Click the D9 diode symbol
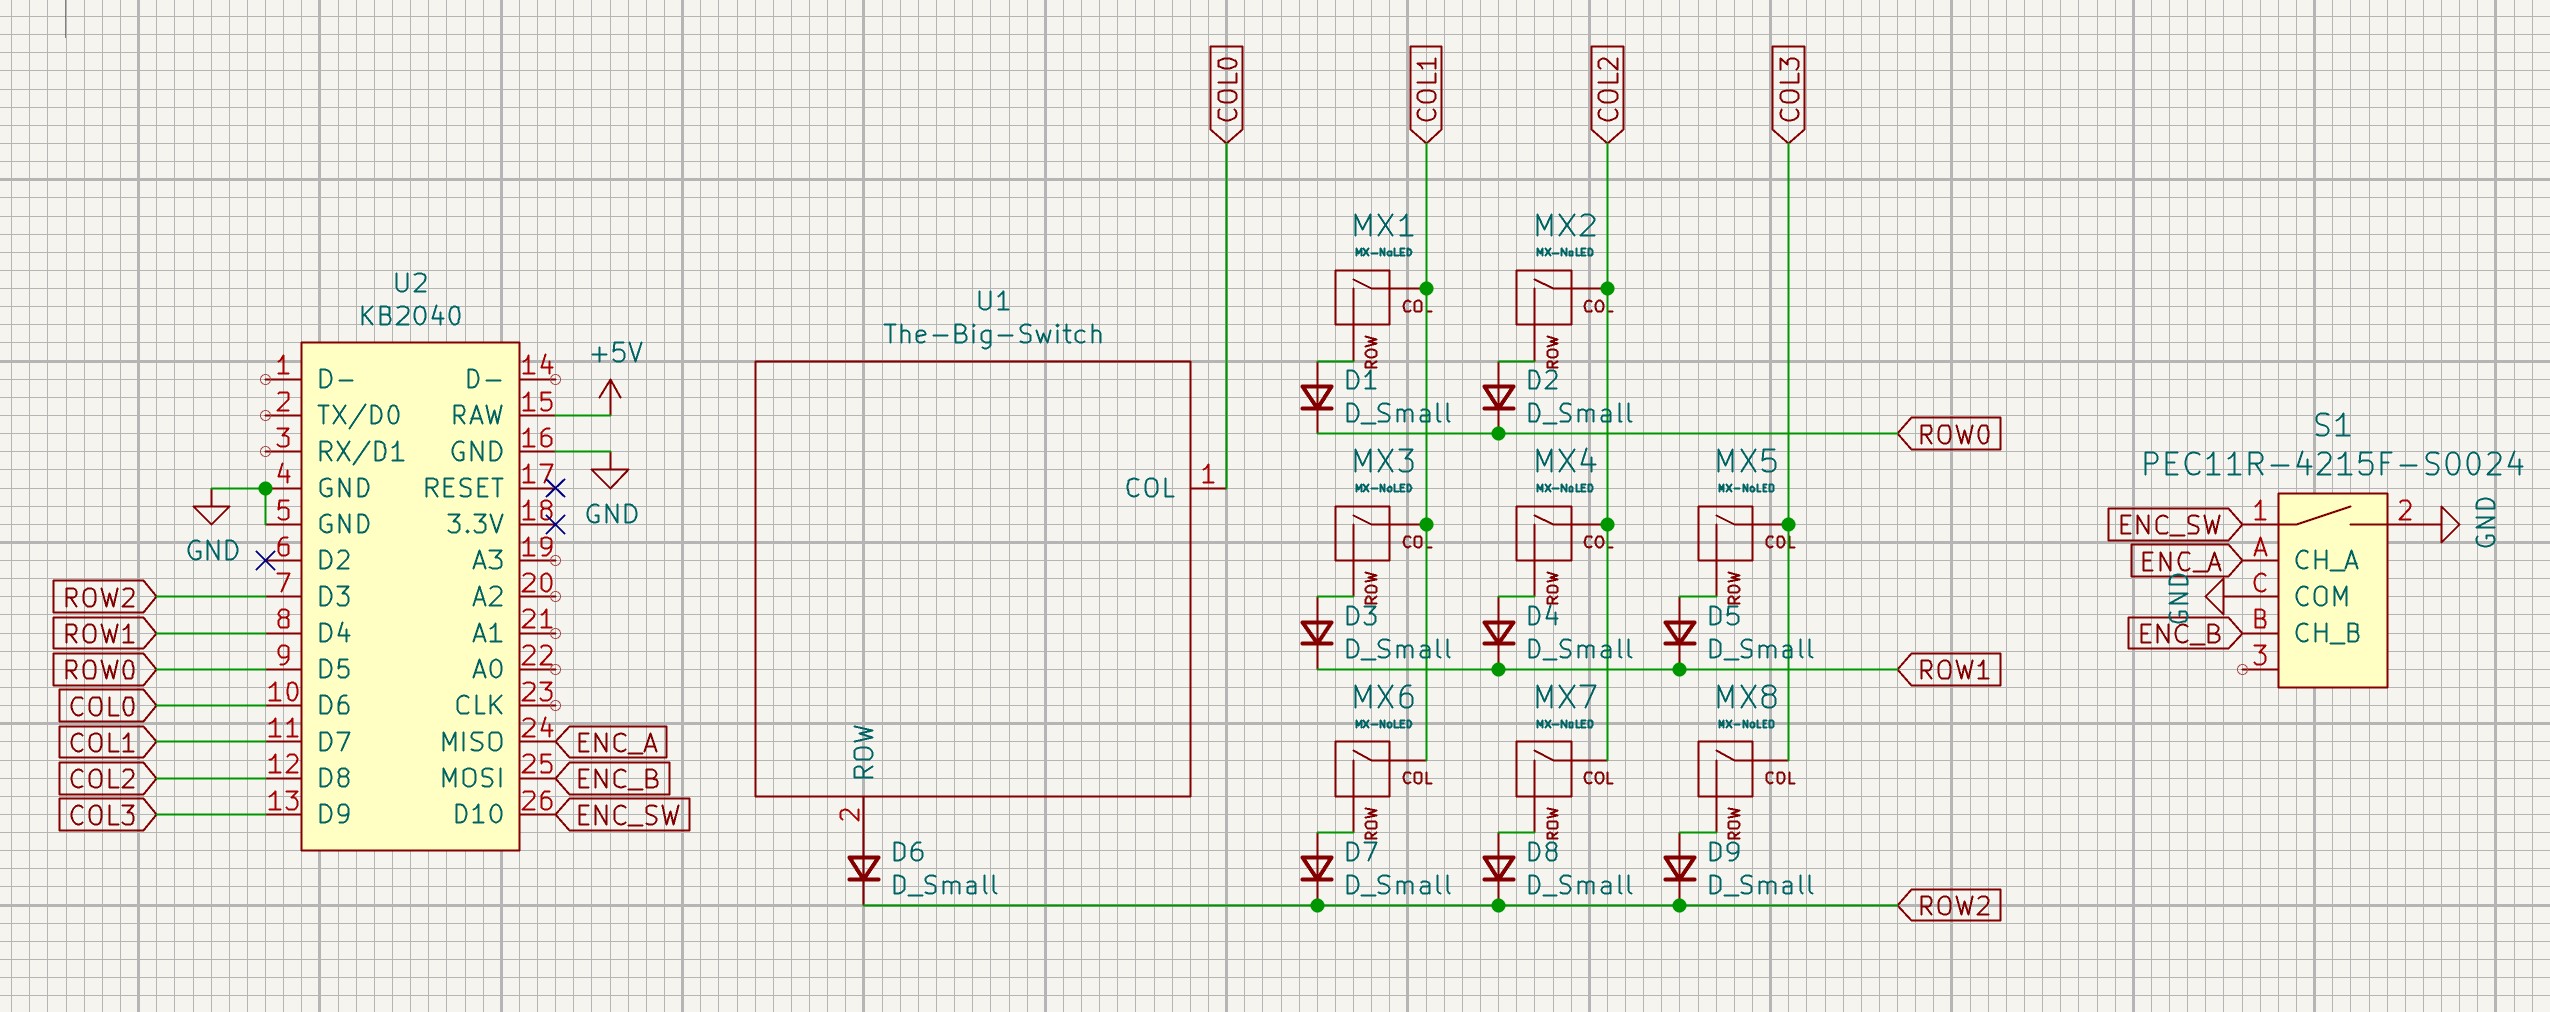 click(1680, 869)
